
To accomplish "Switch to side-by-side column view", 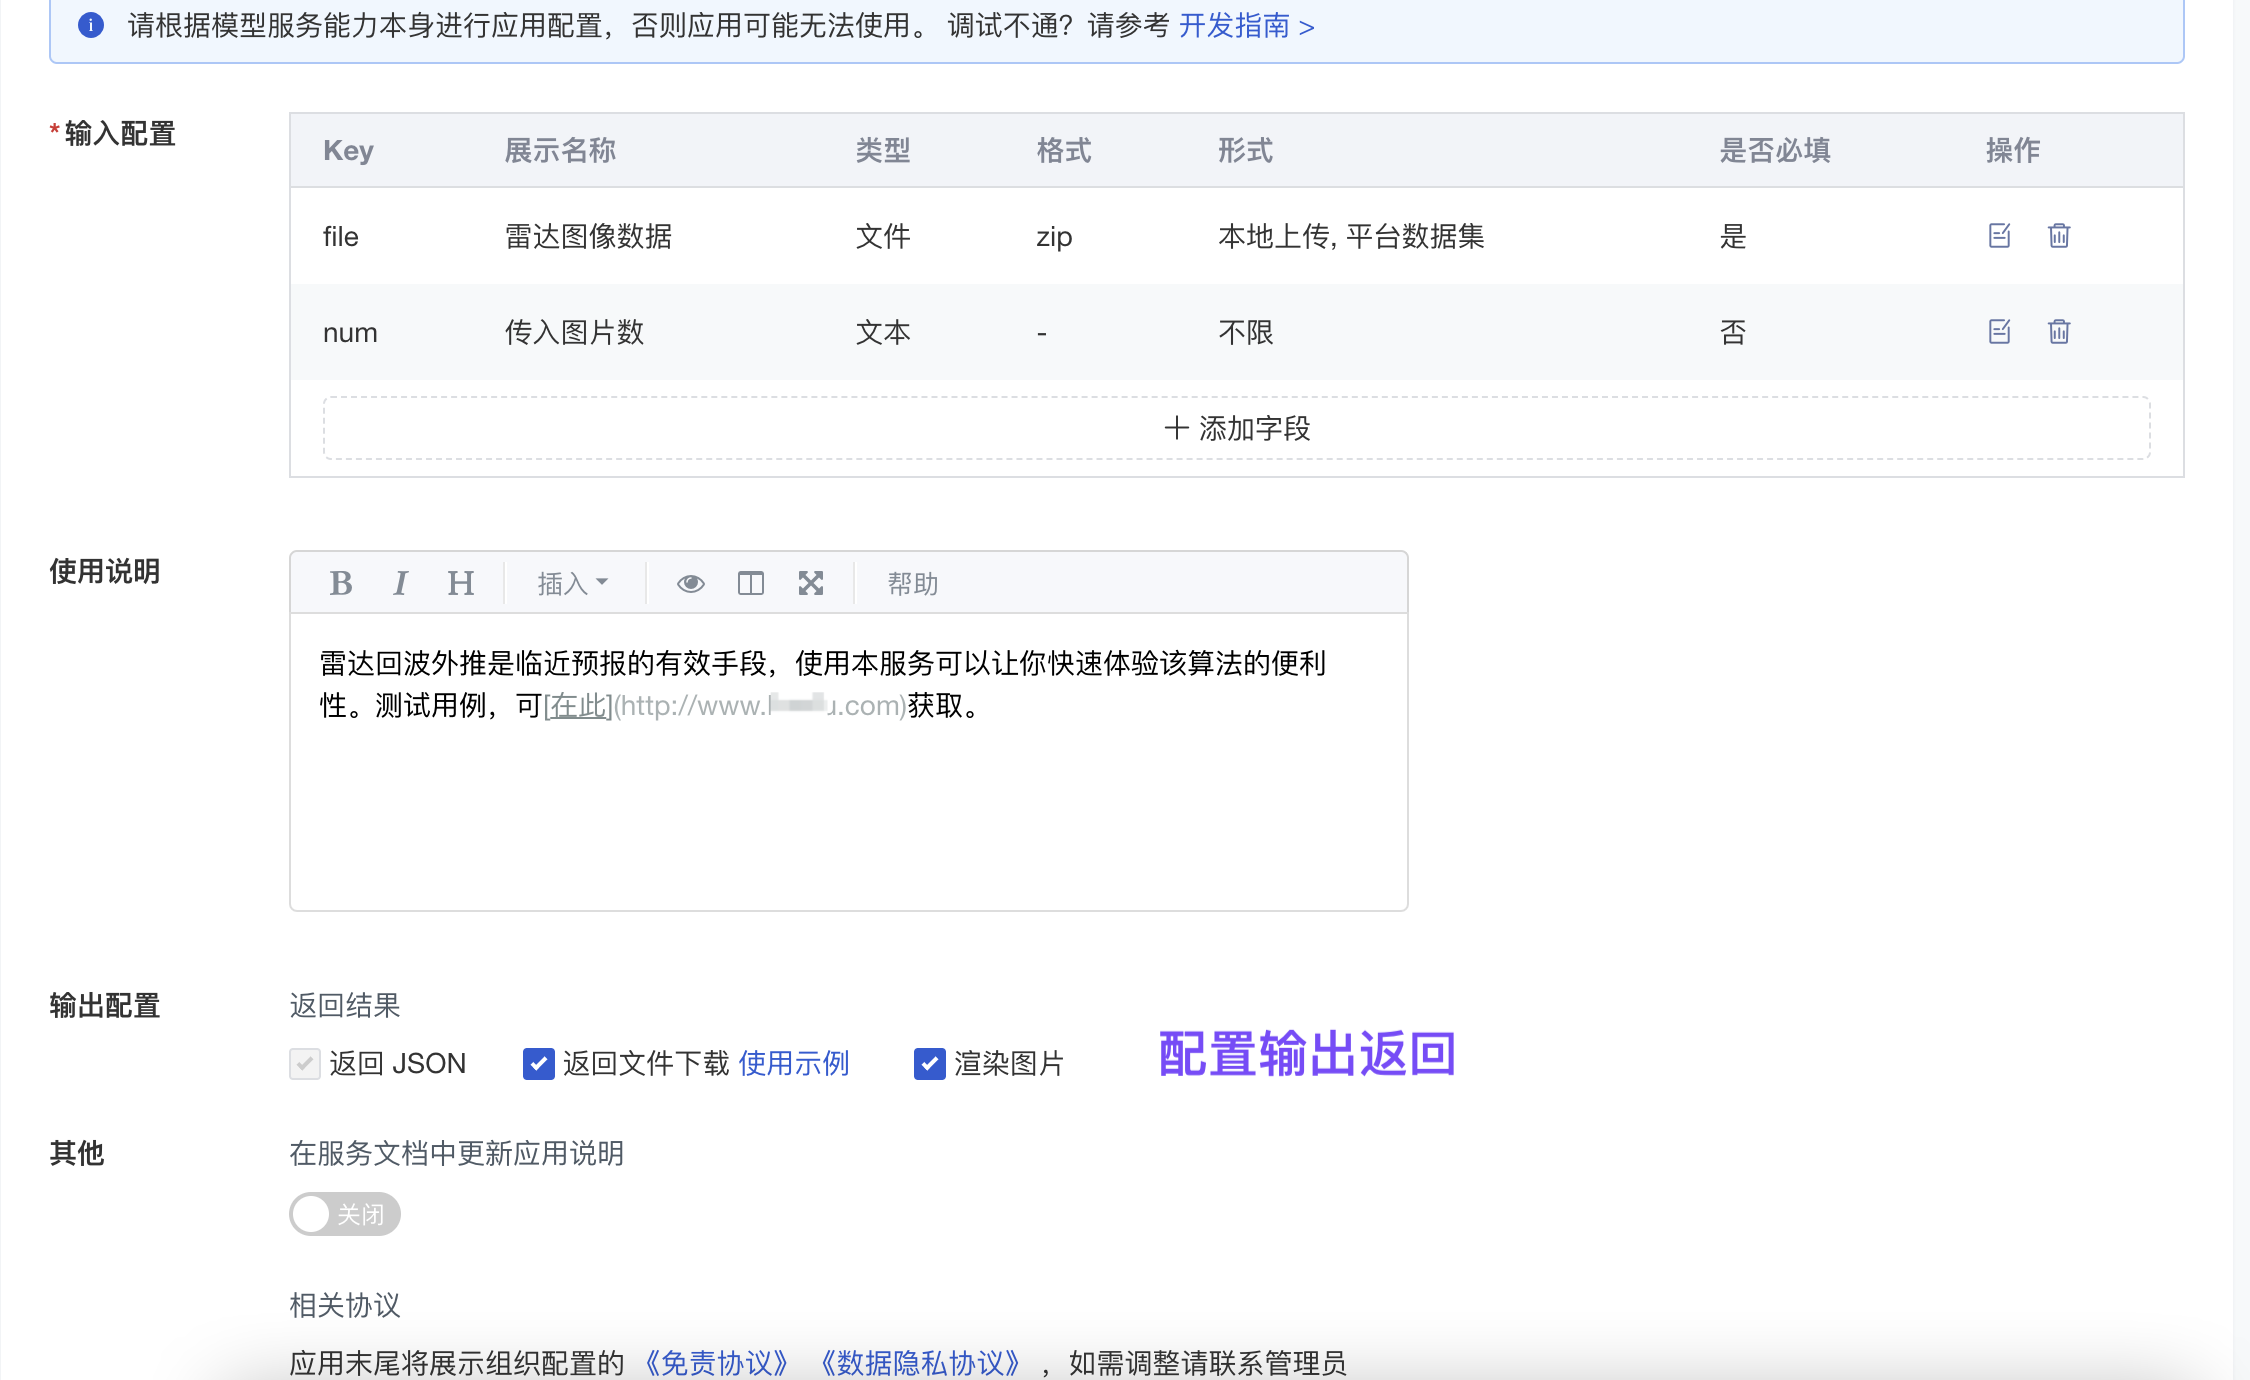I will pyautogui.click(x=750, y=583).
